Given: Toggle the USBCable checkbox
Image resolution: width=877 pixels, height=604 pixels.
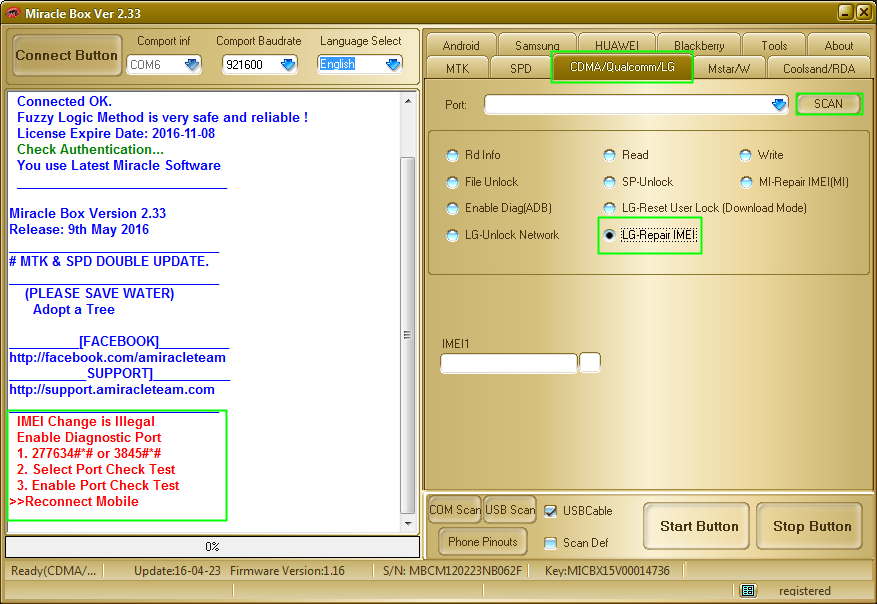Looking at the screenshot, I should click(550, 511).
